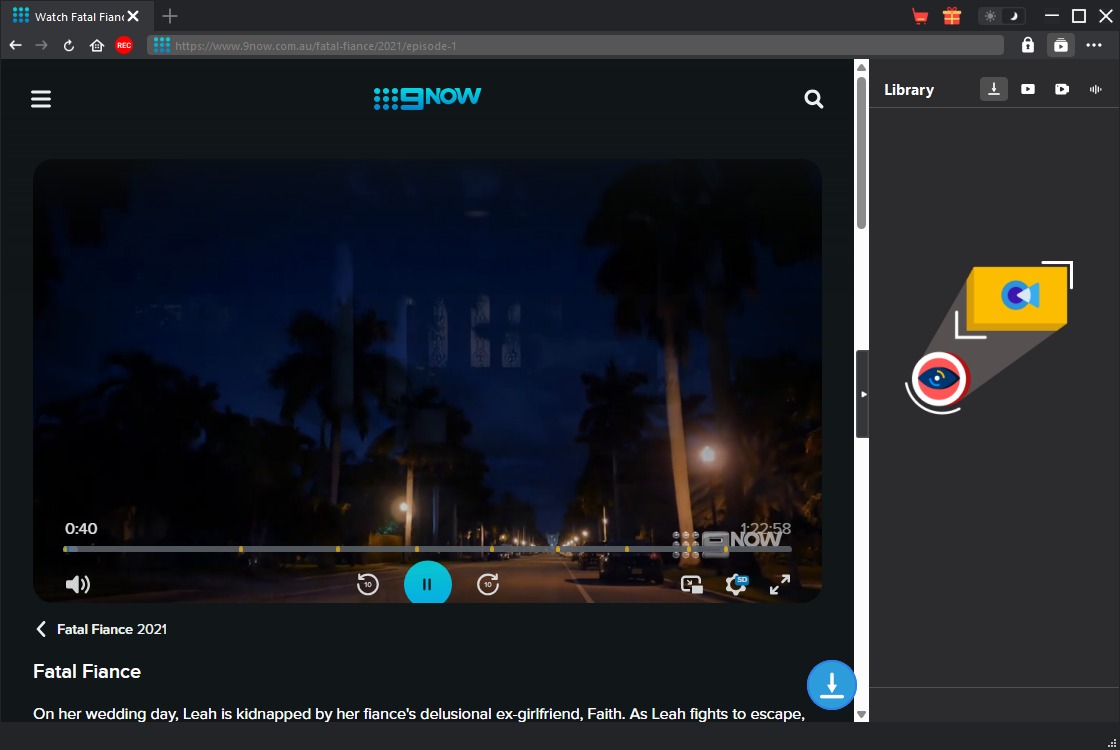Collapse the Library side panel arrow
The height and width of the screenshot is (750, 1120).
863,394
